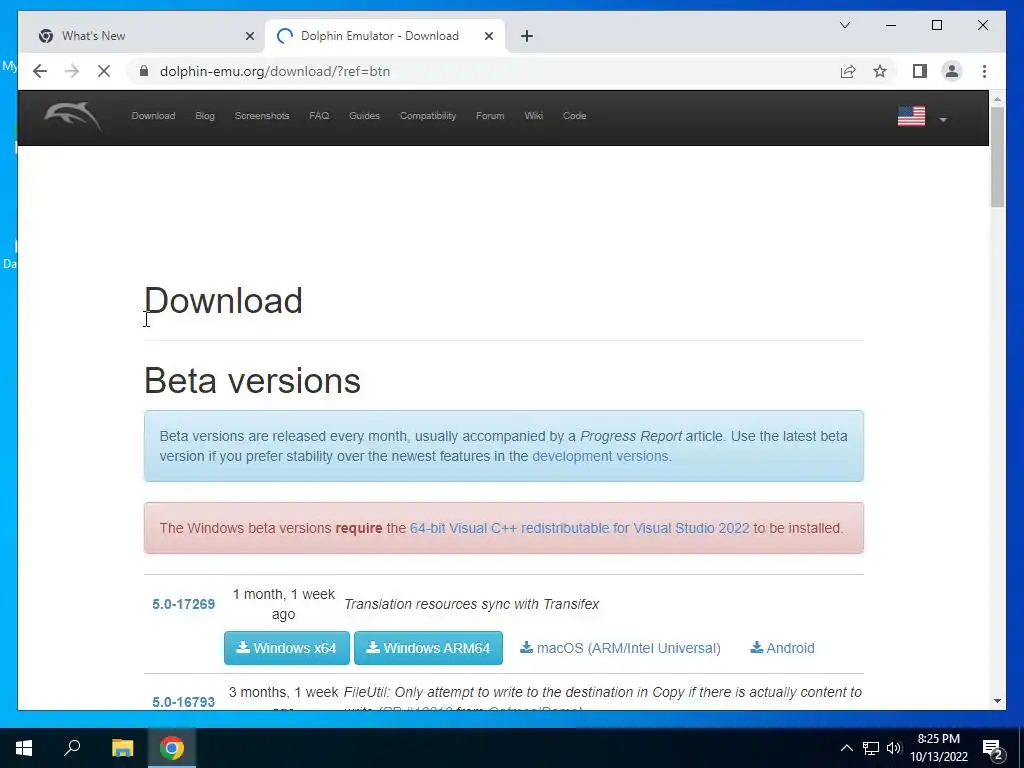The height and width of the screenshot is (768, 1024).
Task: Click the Beta versions heading
Action: tap(252, 381)
